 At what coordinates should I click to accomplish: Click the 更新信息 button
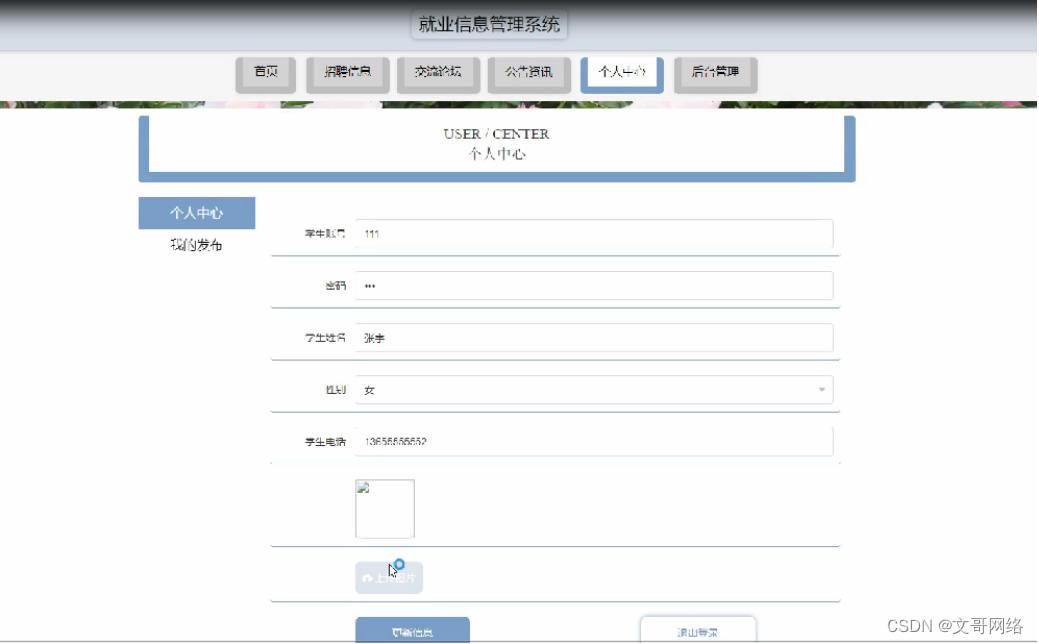click(412, 631)
